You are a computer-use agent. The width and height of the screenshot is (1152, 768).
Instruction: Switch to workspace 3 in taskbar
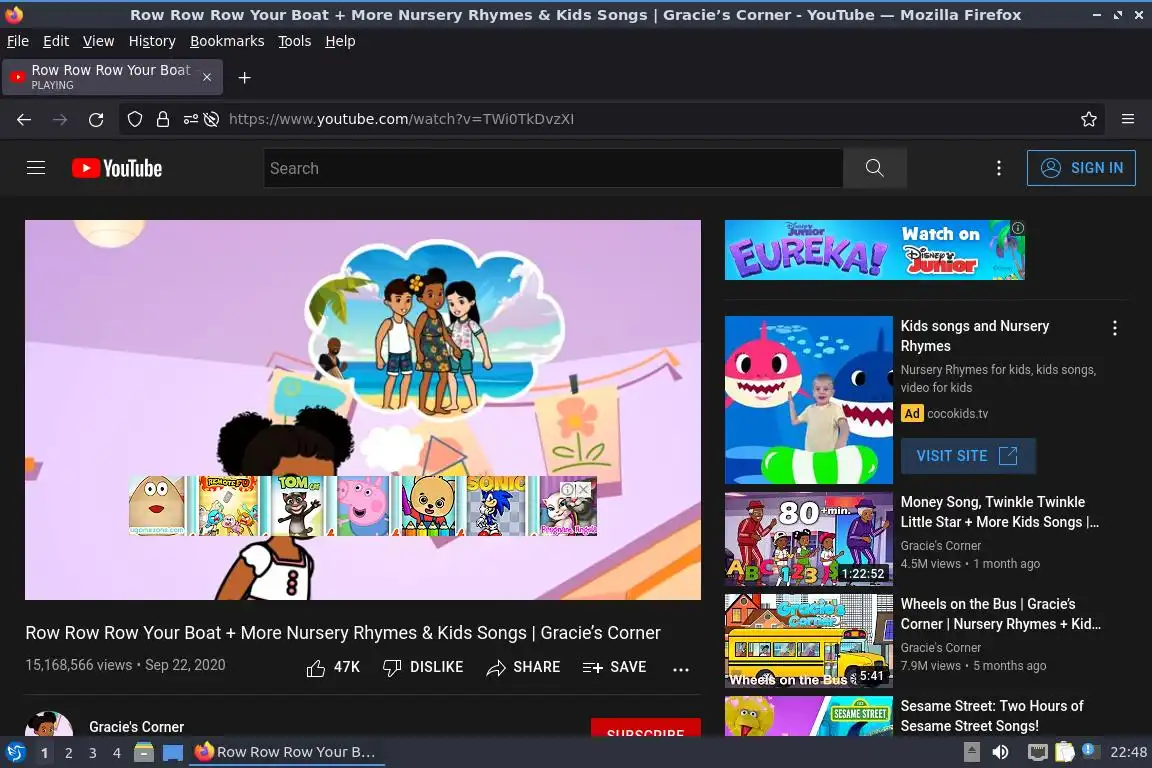[x=93, y=753]
